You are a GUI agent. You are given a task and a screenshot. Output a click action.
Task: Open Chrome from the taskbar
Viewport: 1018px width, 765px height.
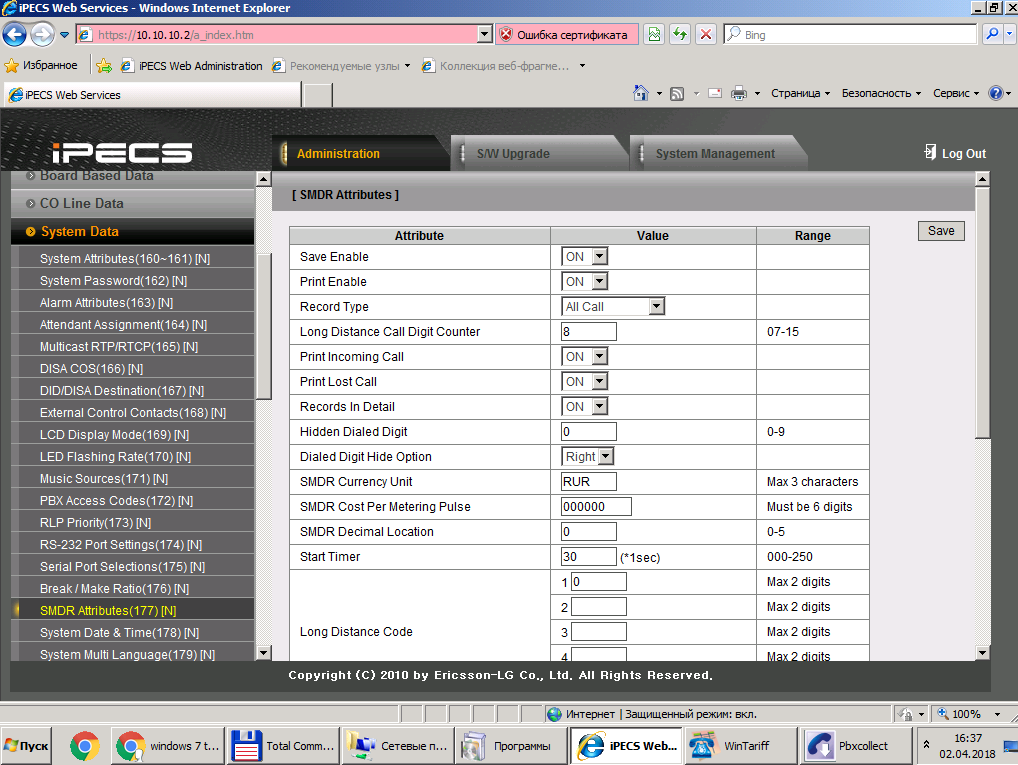(84, 746)
